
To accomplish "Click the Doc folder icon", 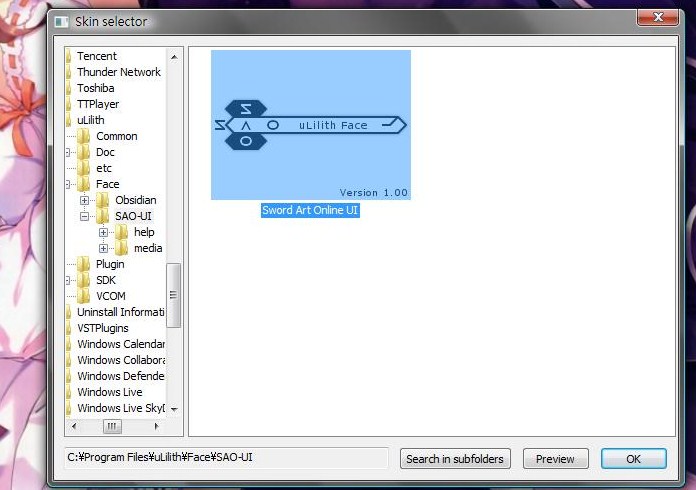I will [x=83, y=152].
